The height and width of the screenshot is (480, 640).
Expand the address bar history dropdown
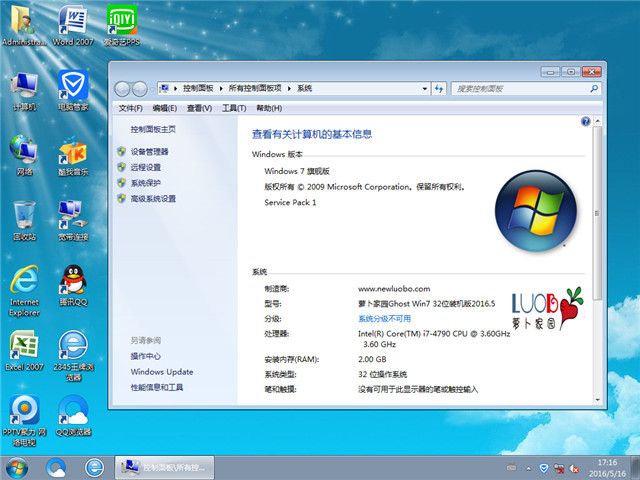pyautogui.click(x=424, y=89)
